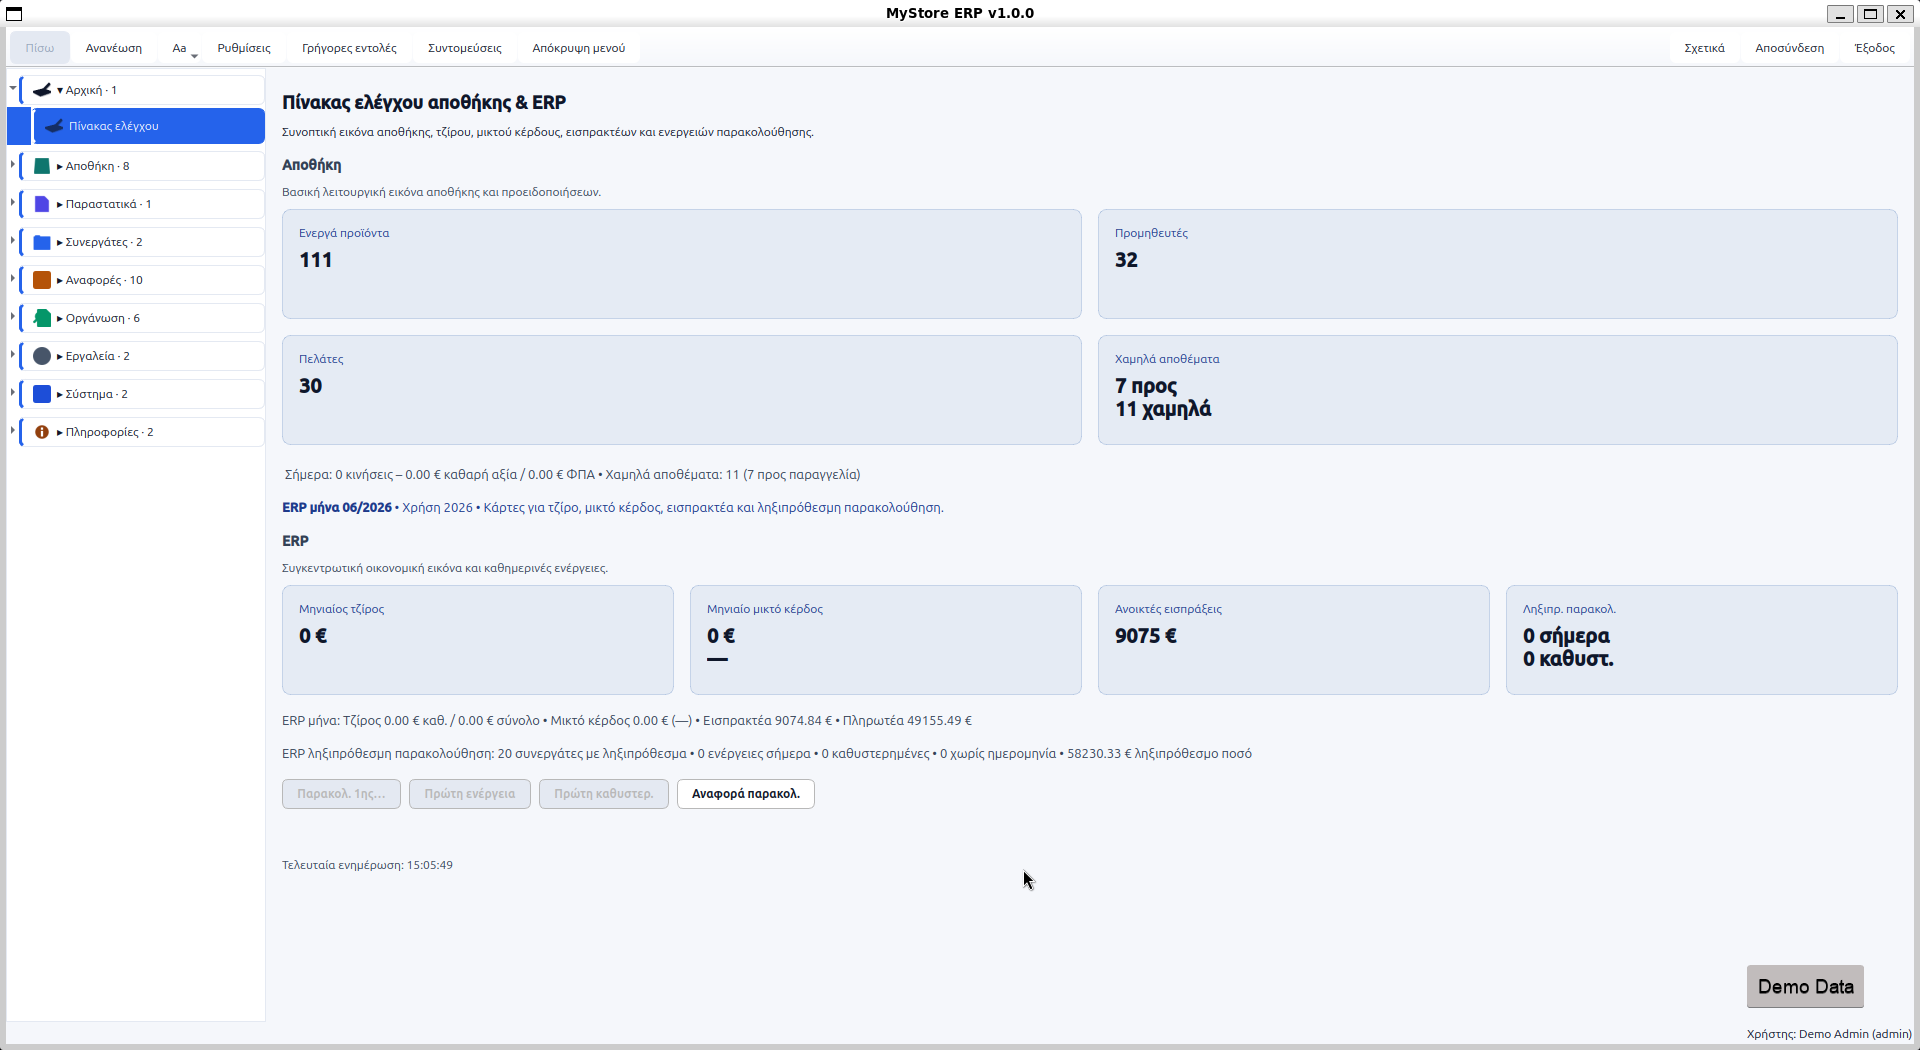Select Πίνακας ελέγχου tree item

[149, 126]
